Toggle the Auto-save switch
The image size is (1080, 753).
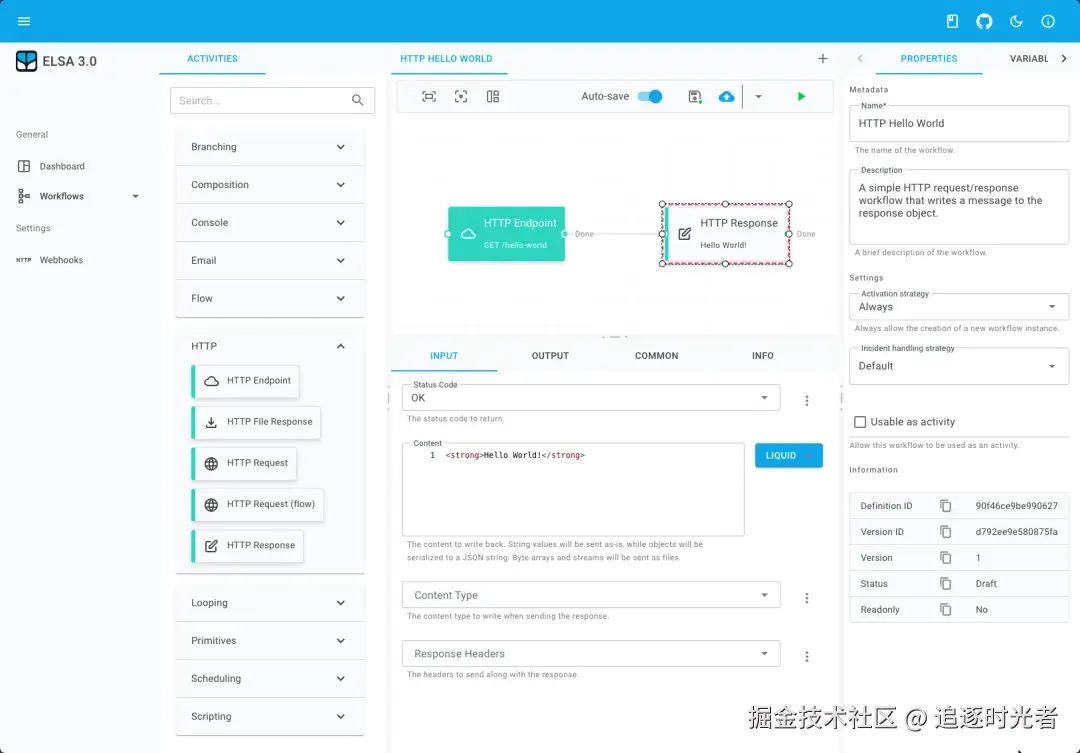coord(650,96)
